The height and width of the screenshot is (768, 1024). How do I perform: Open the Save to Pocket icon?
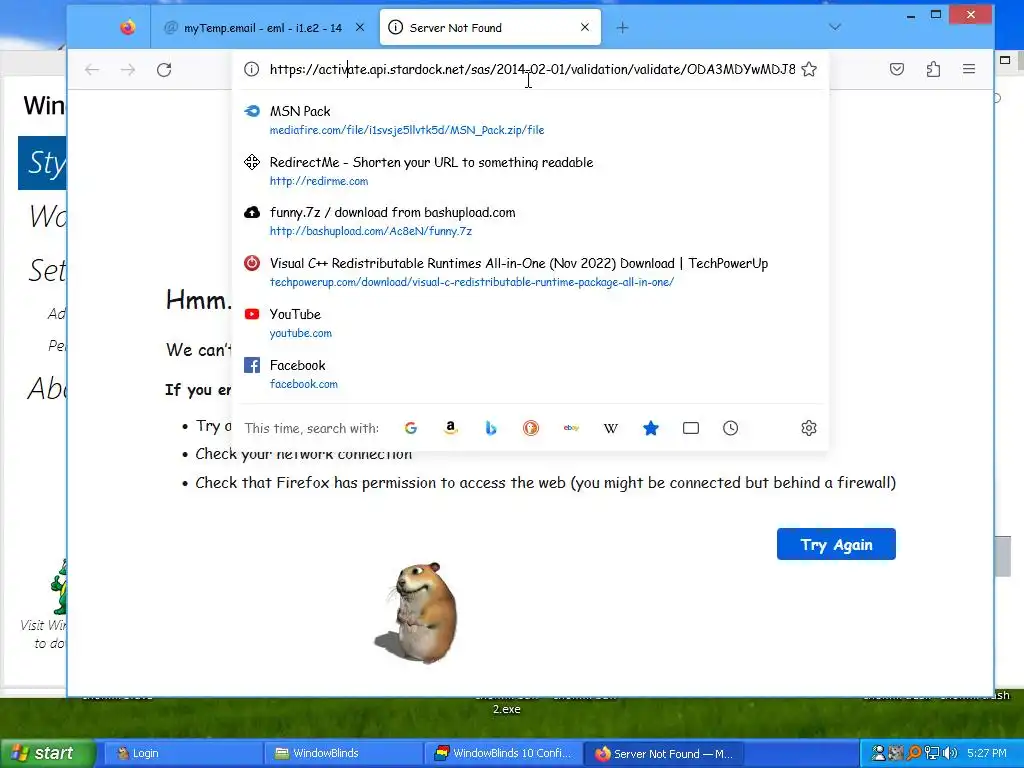coord(897,69)
